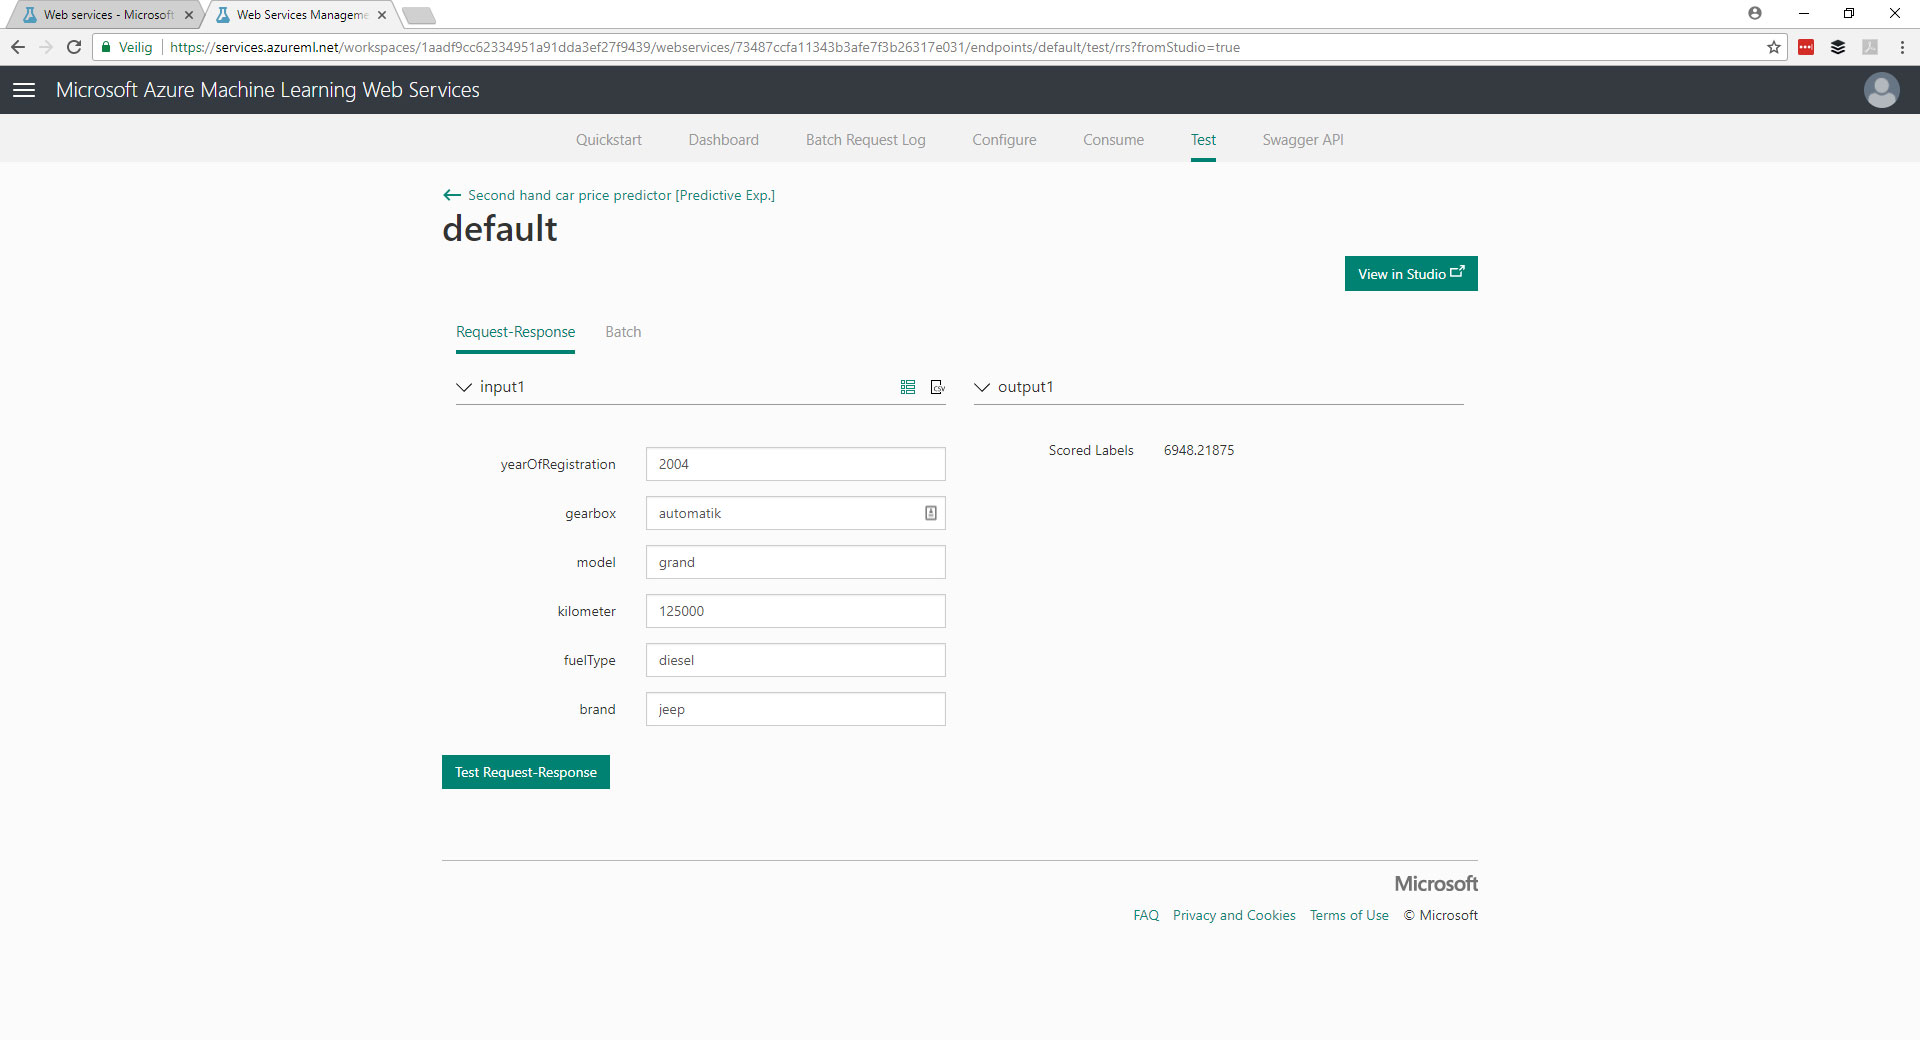The image size is (1920, 1040).
Task: Click the 'default' endpoint heading
Action: pyautogui.click(x=500, y=229)
